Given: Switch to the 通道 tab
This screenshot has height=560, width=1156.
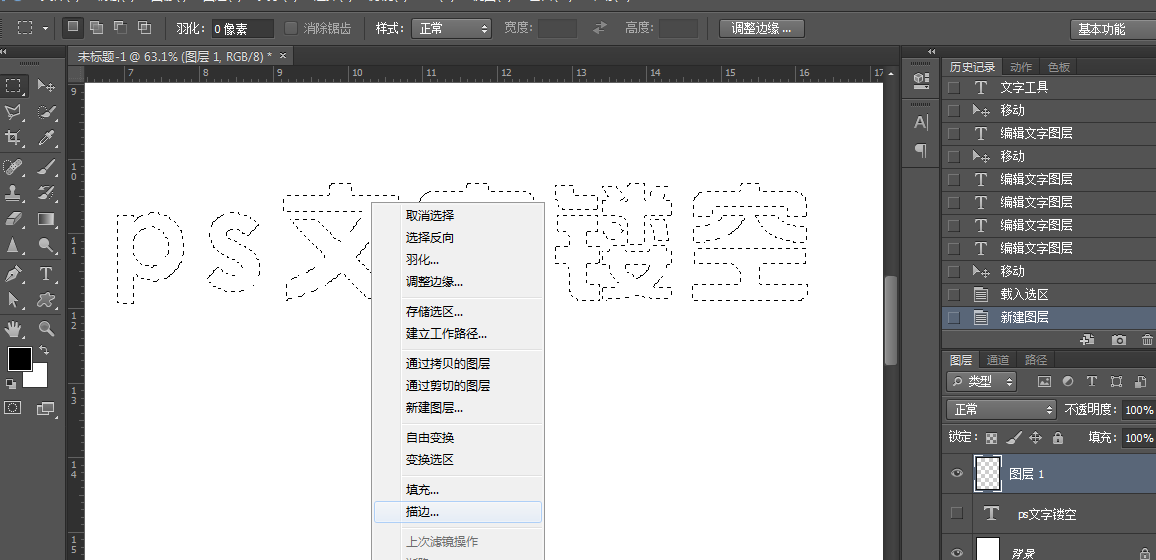Looking at the screenshot, I should [997, 360].
